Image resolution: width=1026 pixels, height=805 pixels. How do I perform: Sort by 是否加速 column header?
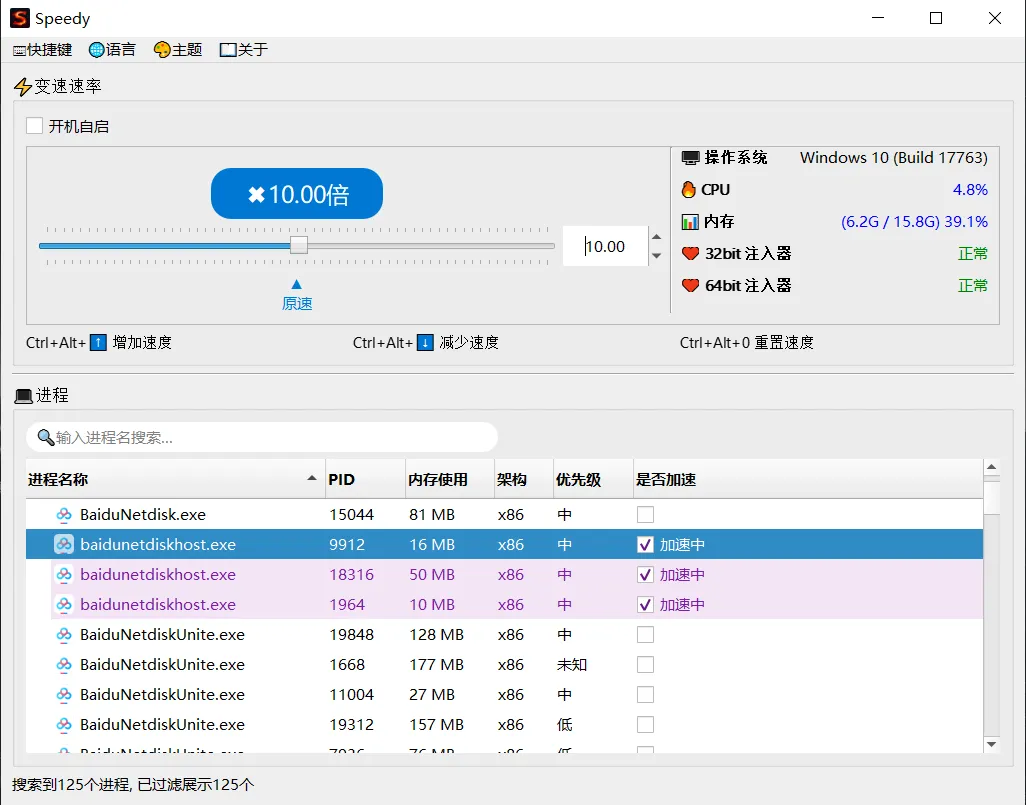(808, 480)
